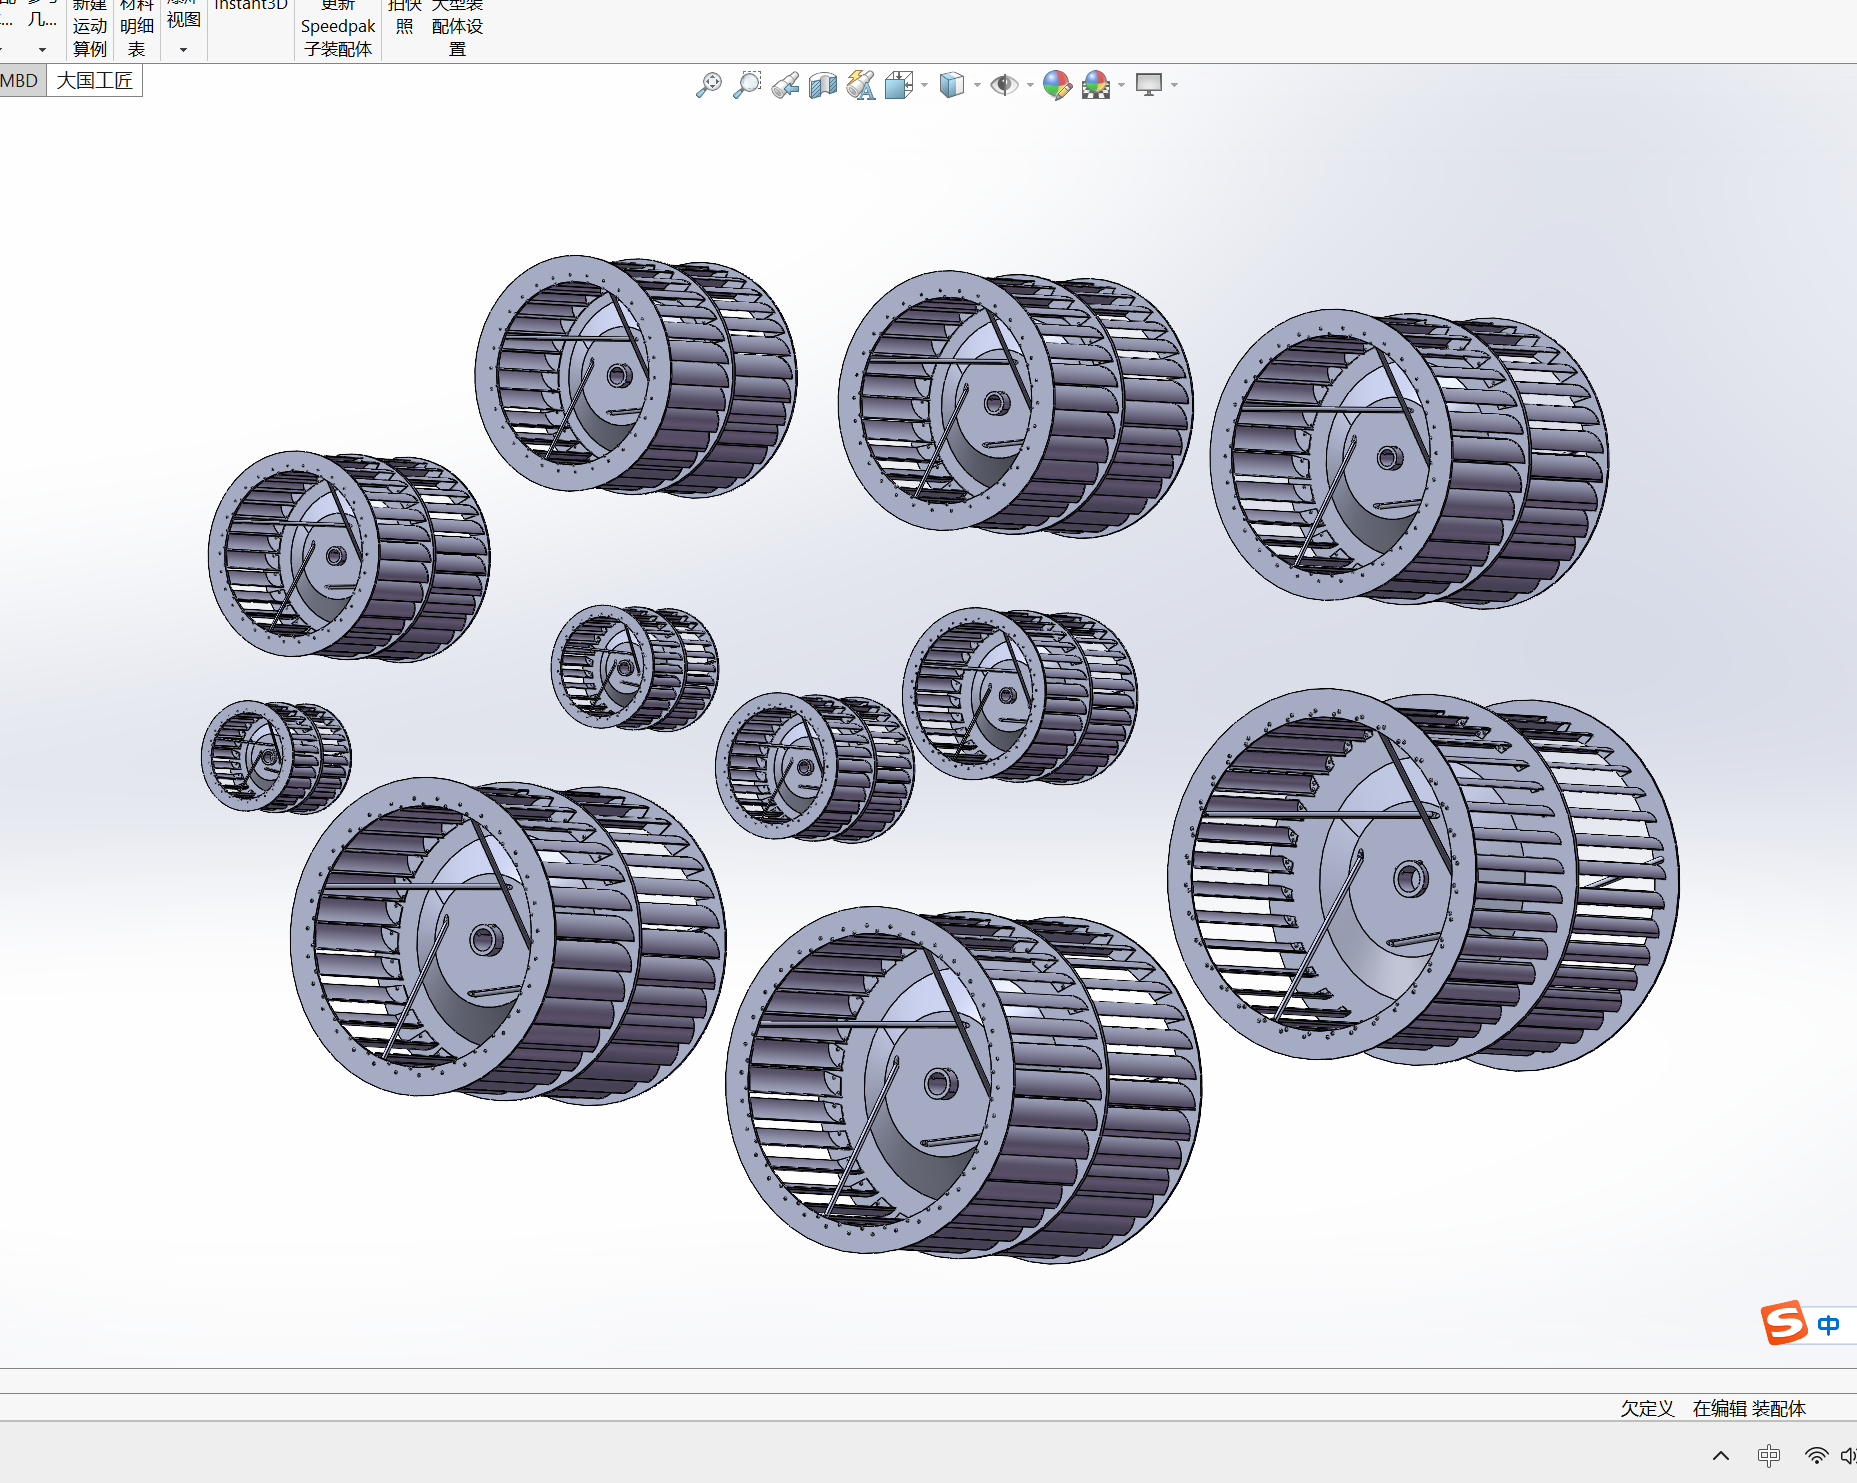Click the taskbar 中 input method indicator
Screen dimensions: 1857x1483
[x=1769, y=1456]
